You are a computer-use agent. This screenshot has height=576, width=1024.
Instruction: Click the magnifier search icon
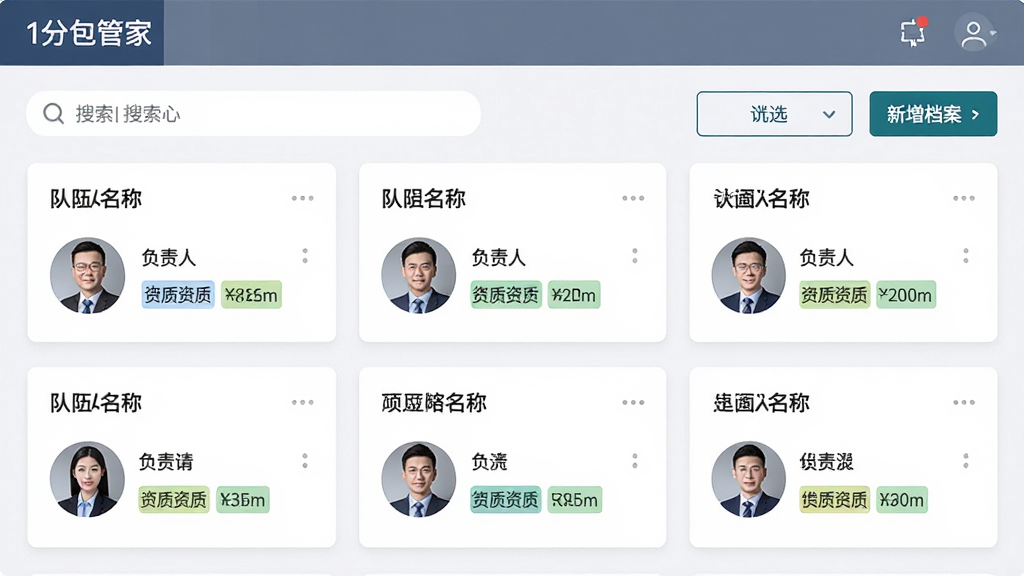coord(53,114)
